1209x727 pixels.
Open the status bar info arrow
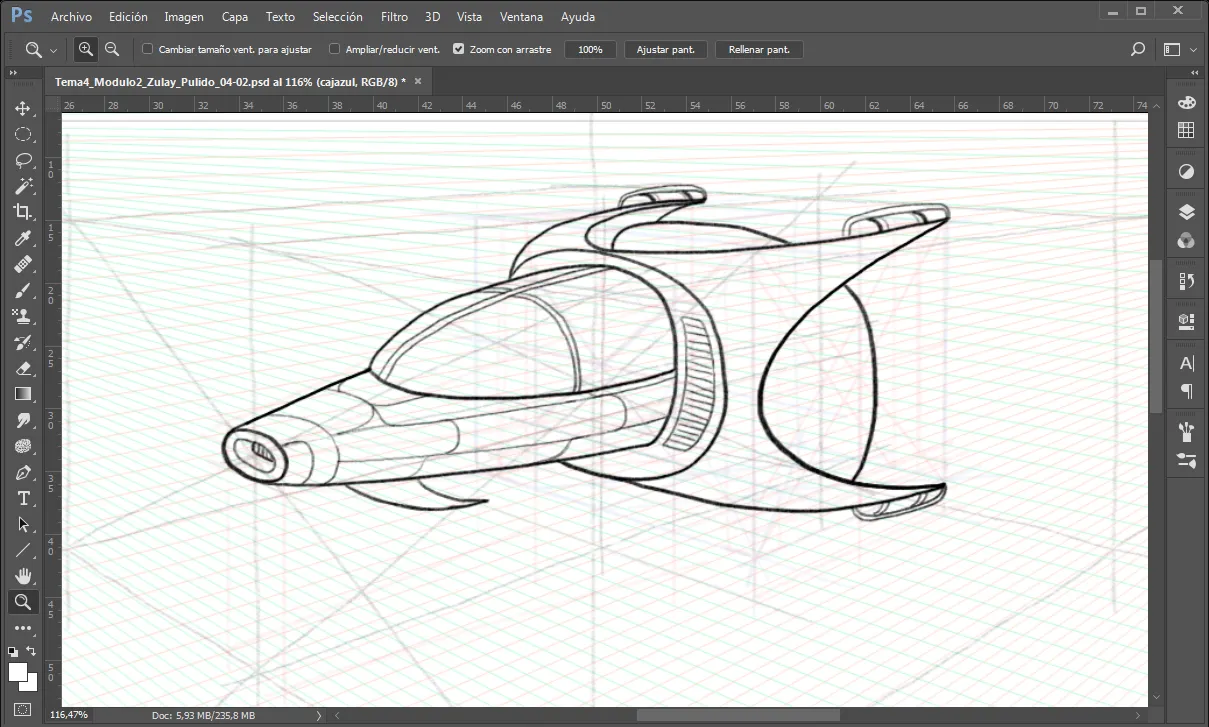pyautogui.click(x=319, y=715)
